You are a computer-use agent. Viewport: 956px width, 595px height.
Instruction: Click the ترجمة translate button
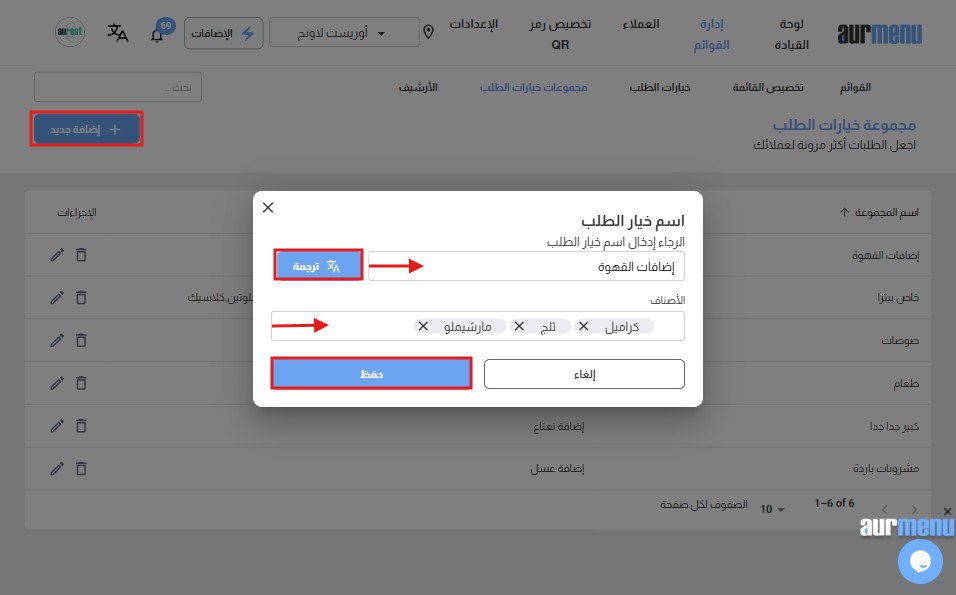tap(318, 266)
